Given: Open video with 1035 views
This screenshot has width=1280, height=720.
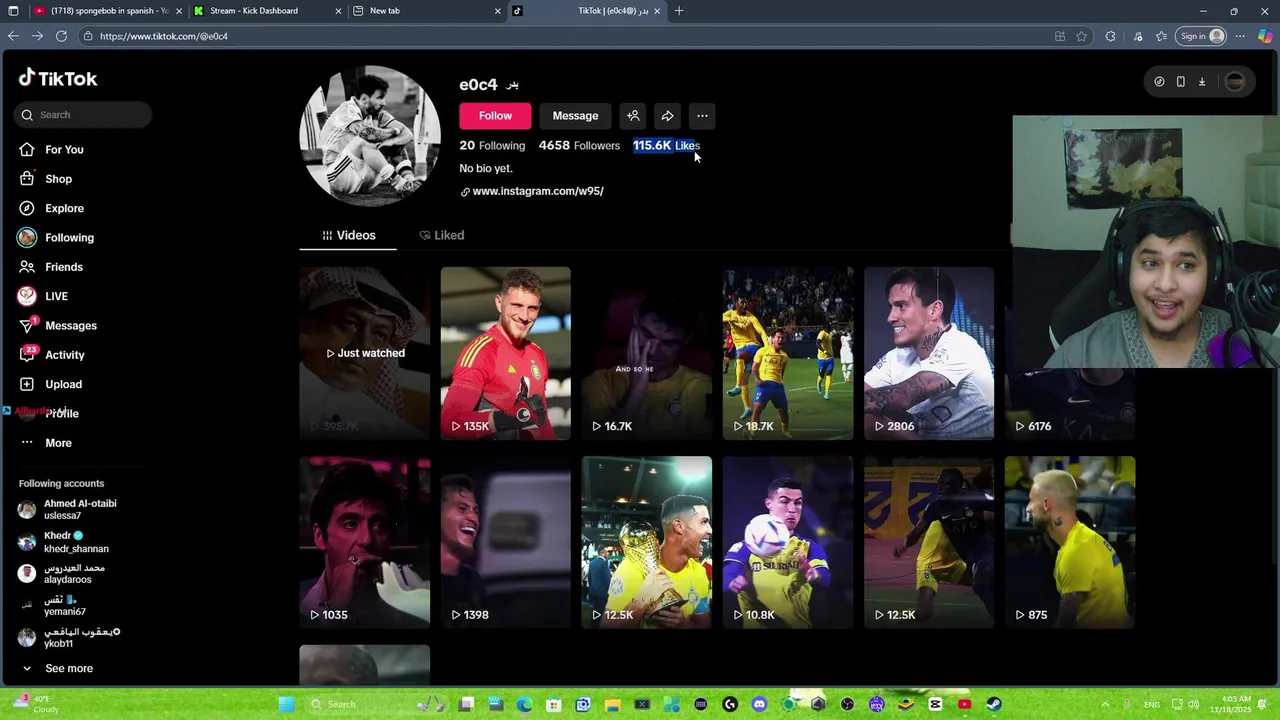Looking at the screenshot, I should click(365, 542).
